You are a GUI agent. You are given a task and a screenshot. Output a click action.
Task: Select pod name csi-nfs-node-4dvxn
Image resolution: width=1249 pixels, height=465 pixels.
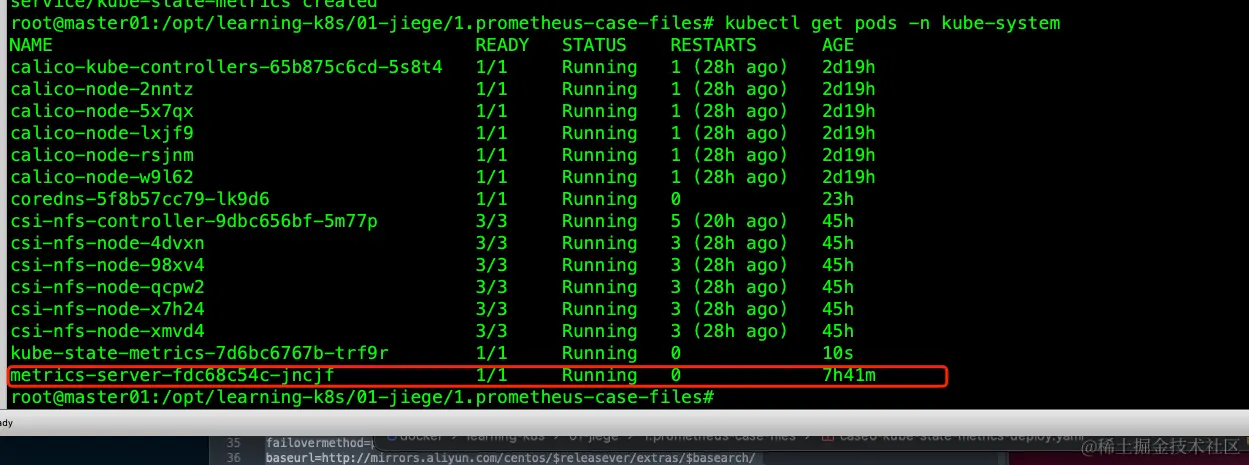tap(107, 243)
